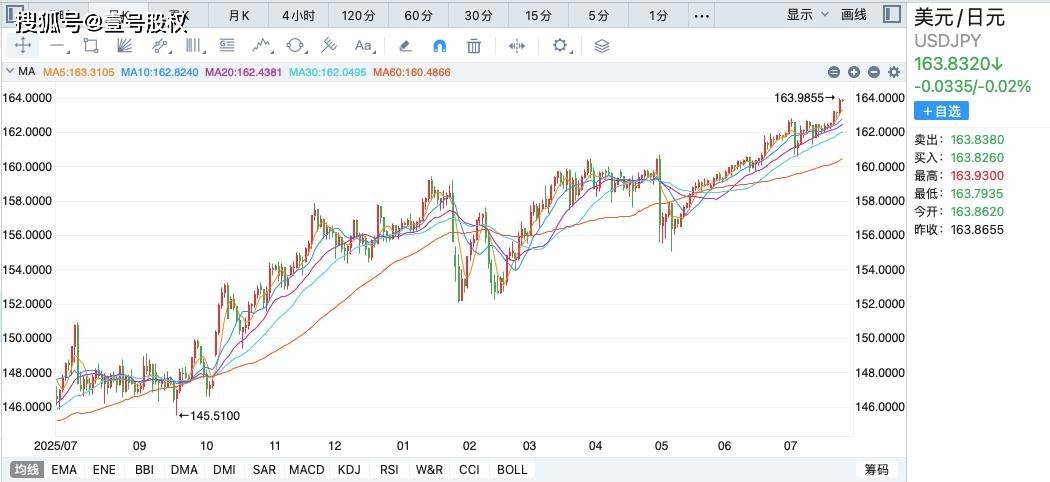
Task: Select the KDJ indicator
Action: pos(349,469)
